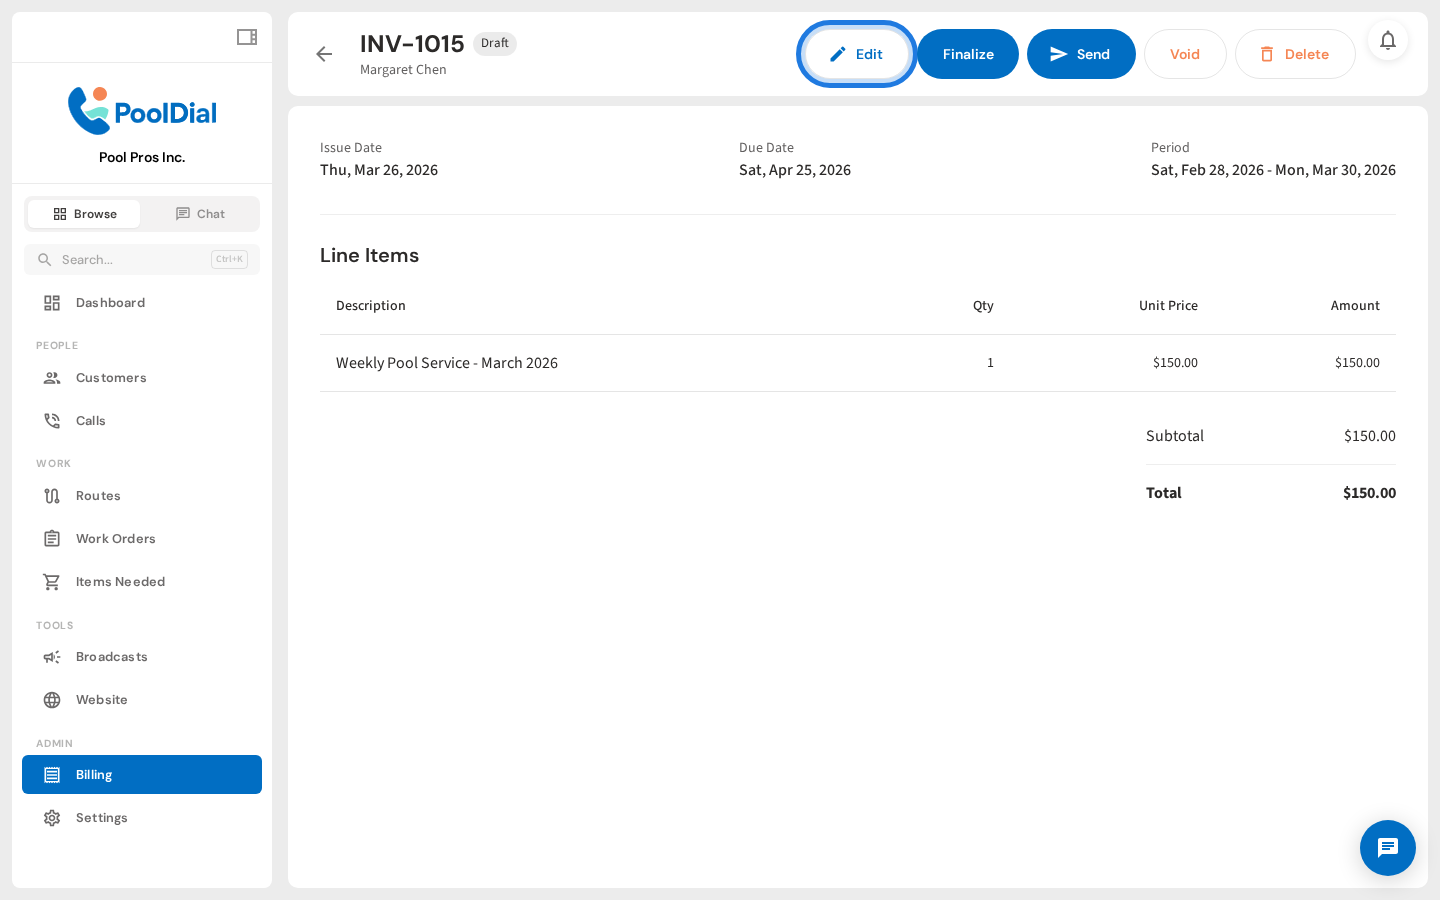Finalize the draft invoice
The image size is (1440, 900).
tap(967, 54)
